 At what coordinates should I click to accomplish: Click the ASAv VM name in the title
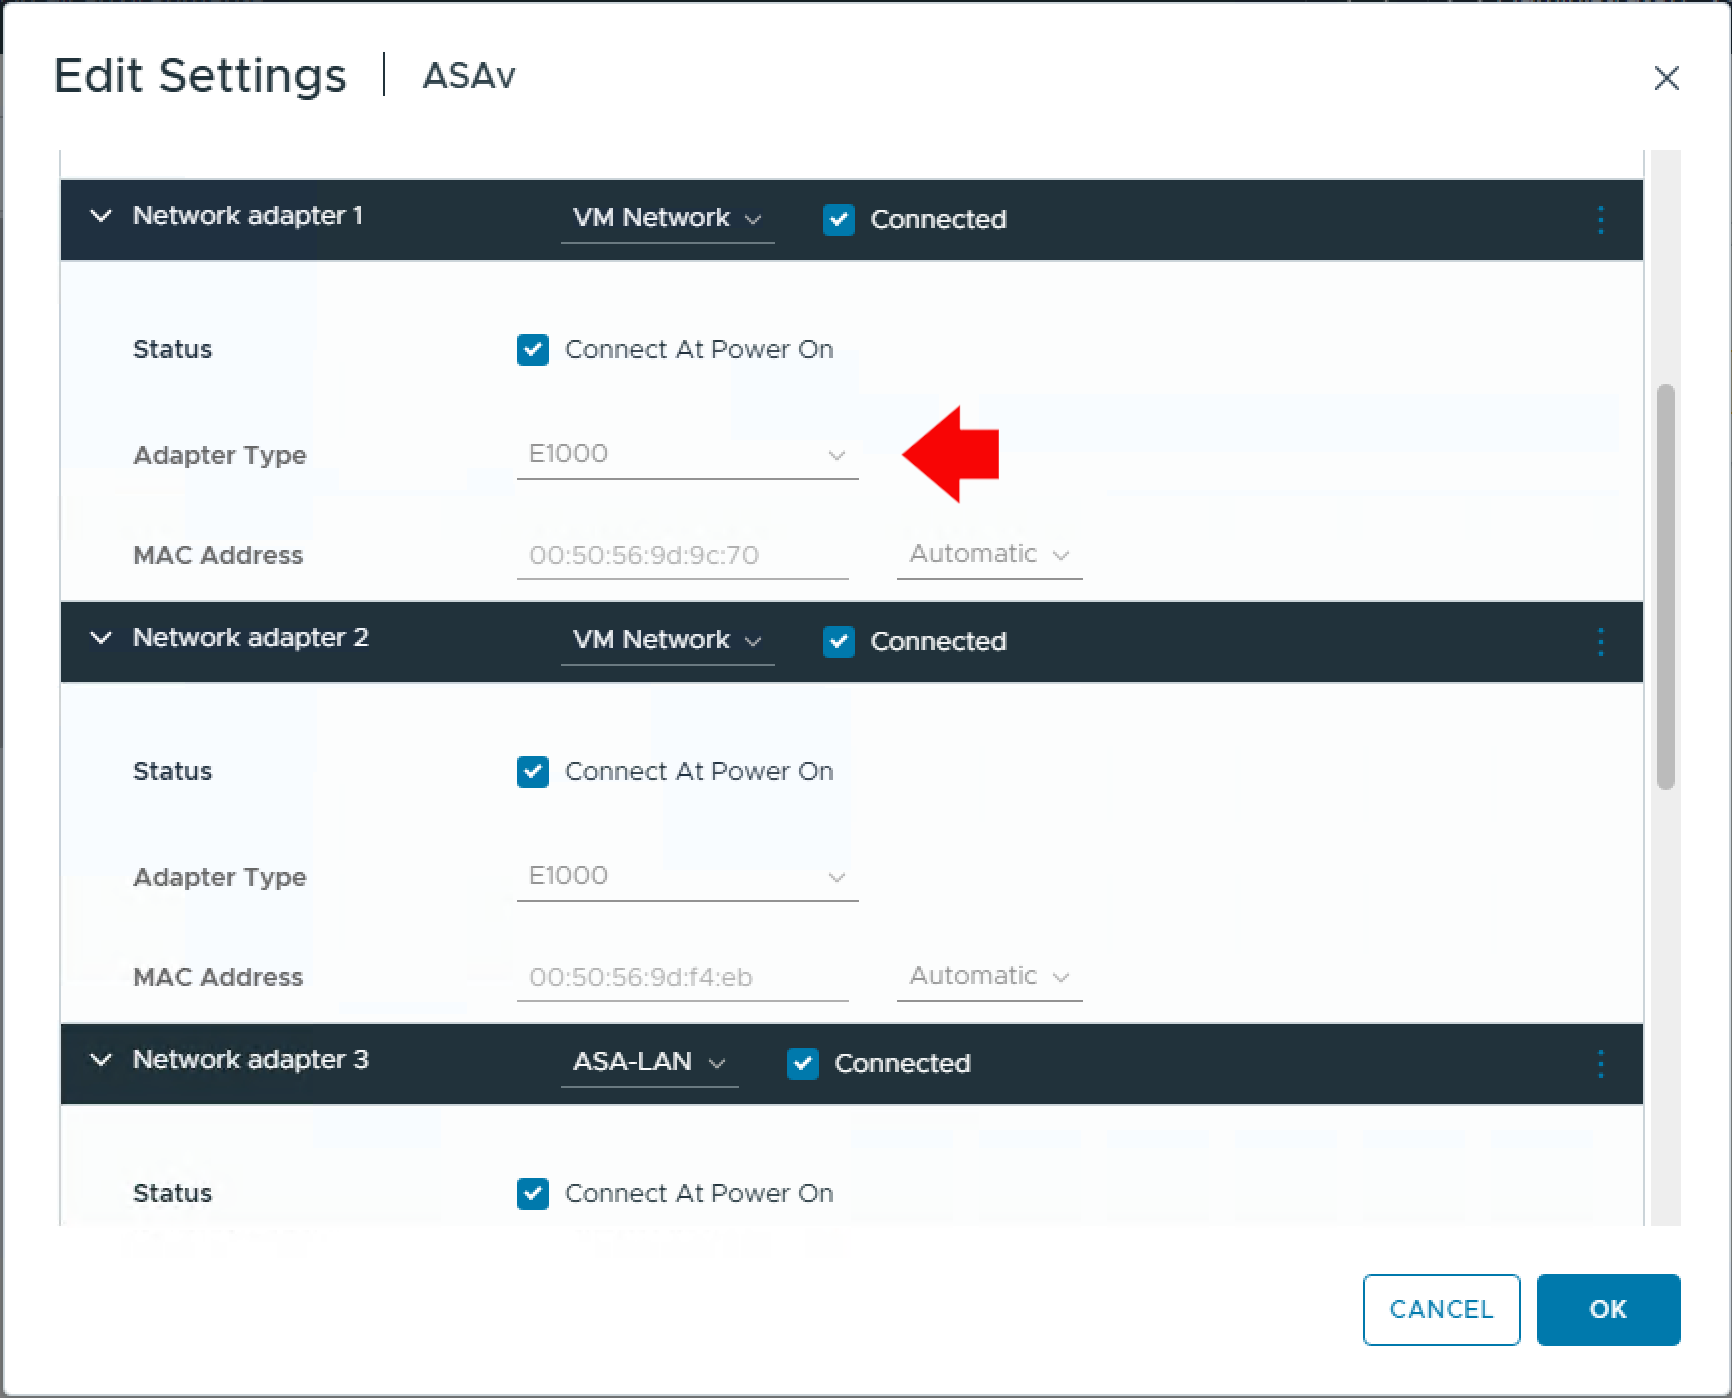click(x=469, y=76)
